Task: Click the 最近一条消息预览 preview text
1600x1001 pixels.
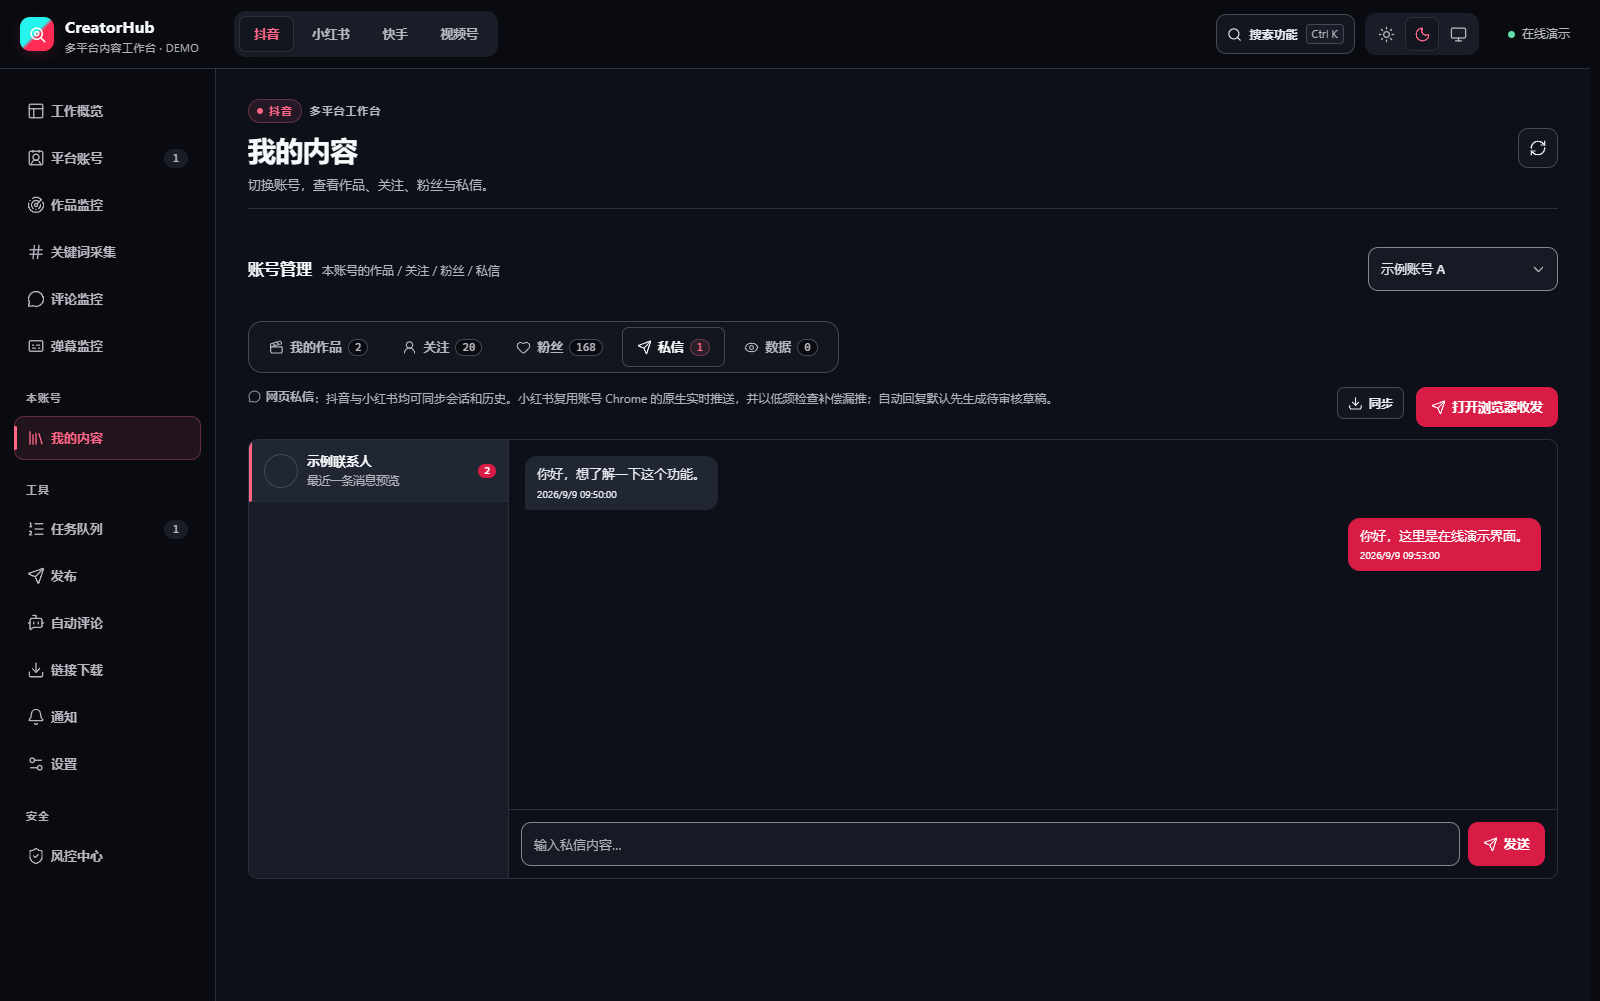Action: tap(353, 481)
